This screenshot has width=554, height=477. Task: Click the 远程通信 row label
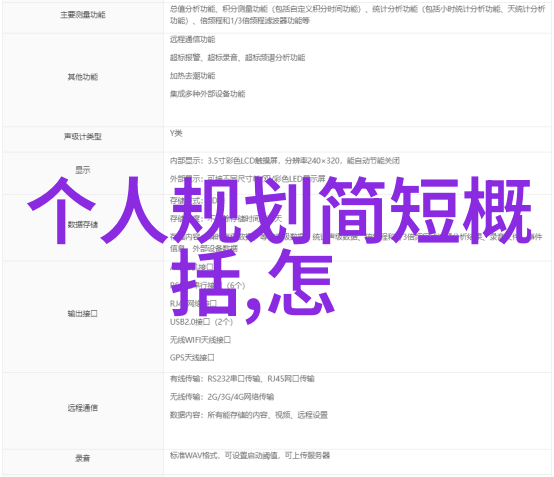(x=83, y=408)
